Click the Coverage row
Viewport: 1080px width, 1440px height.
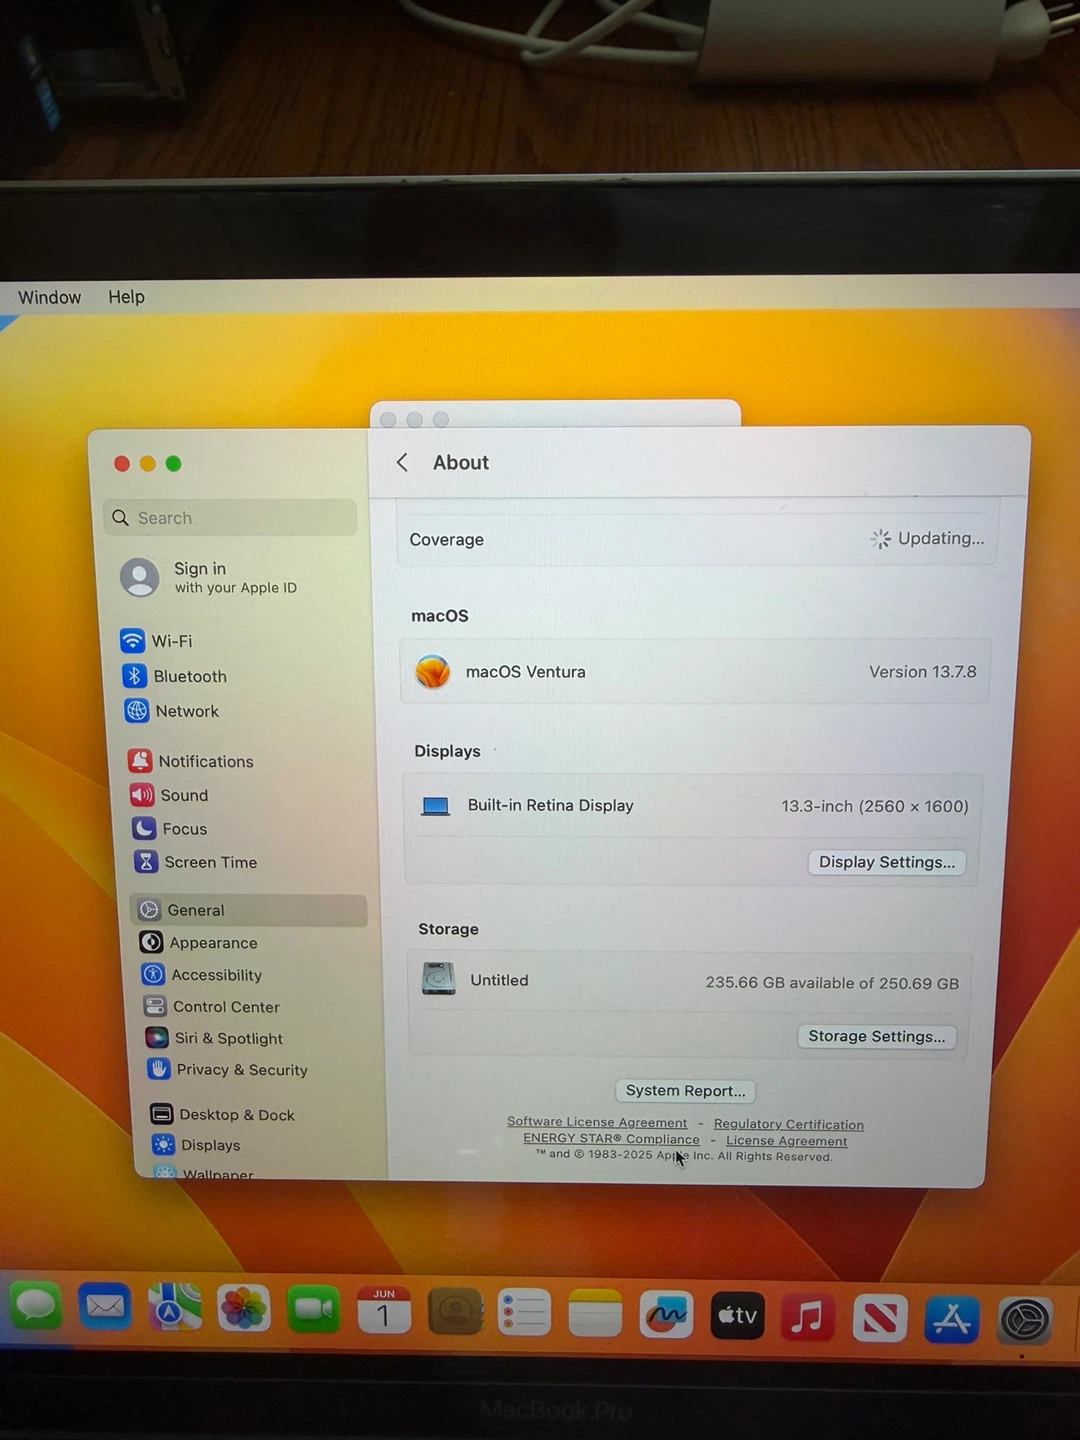point(696,539)
